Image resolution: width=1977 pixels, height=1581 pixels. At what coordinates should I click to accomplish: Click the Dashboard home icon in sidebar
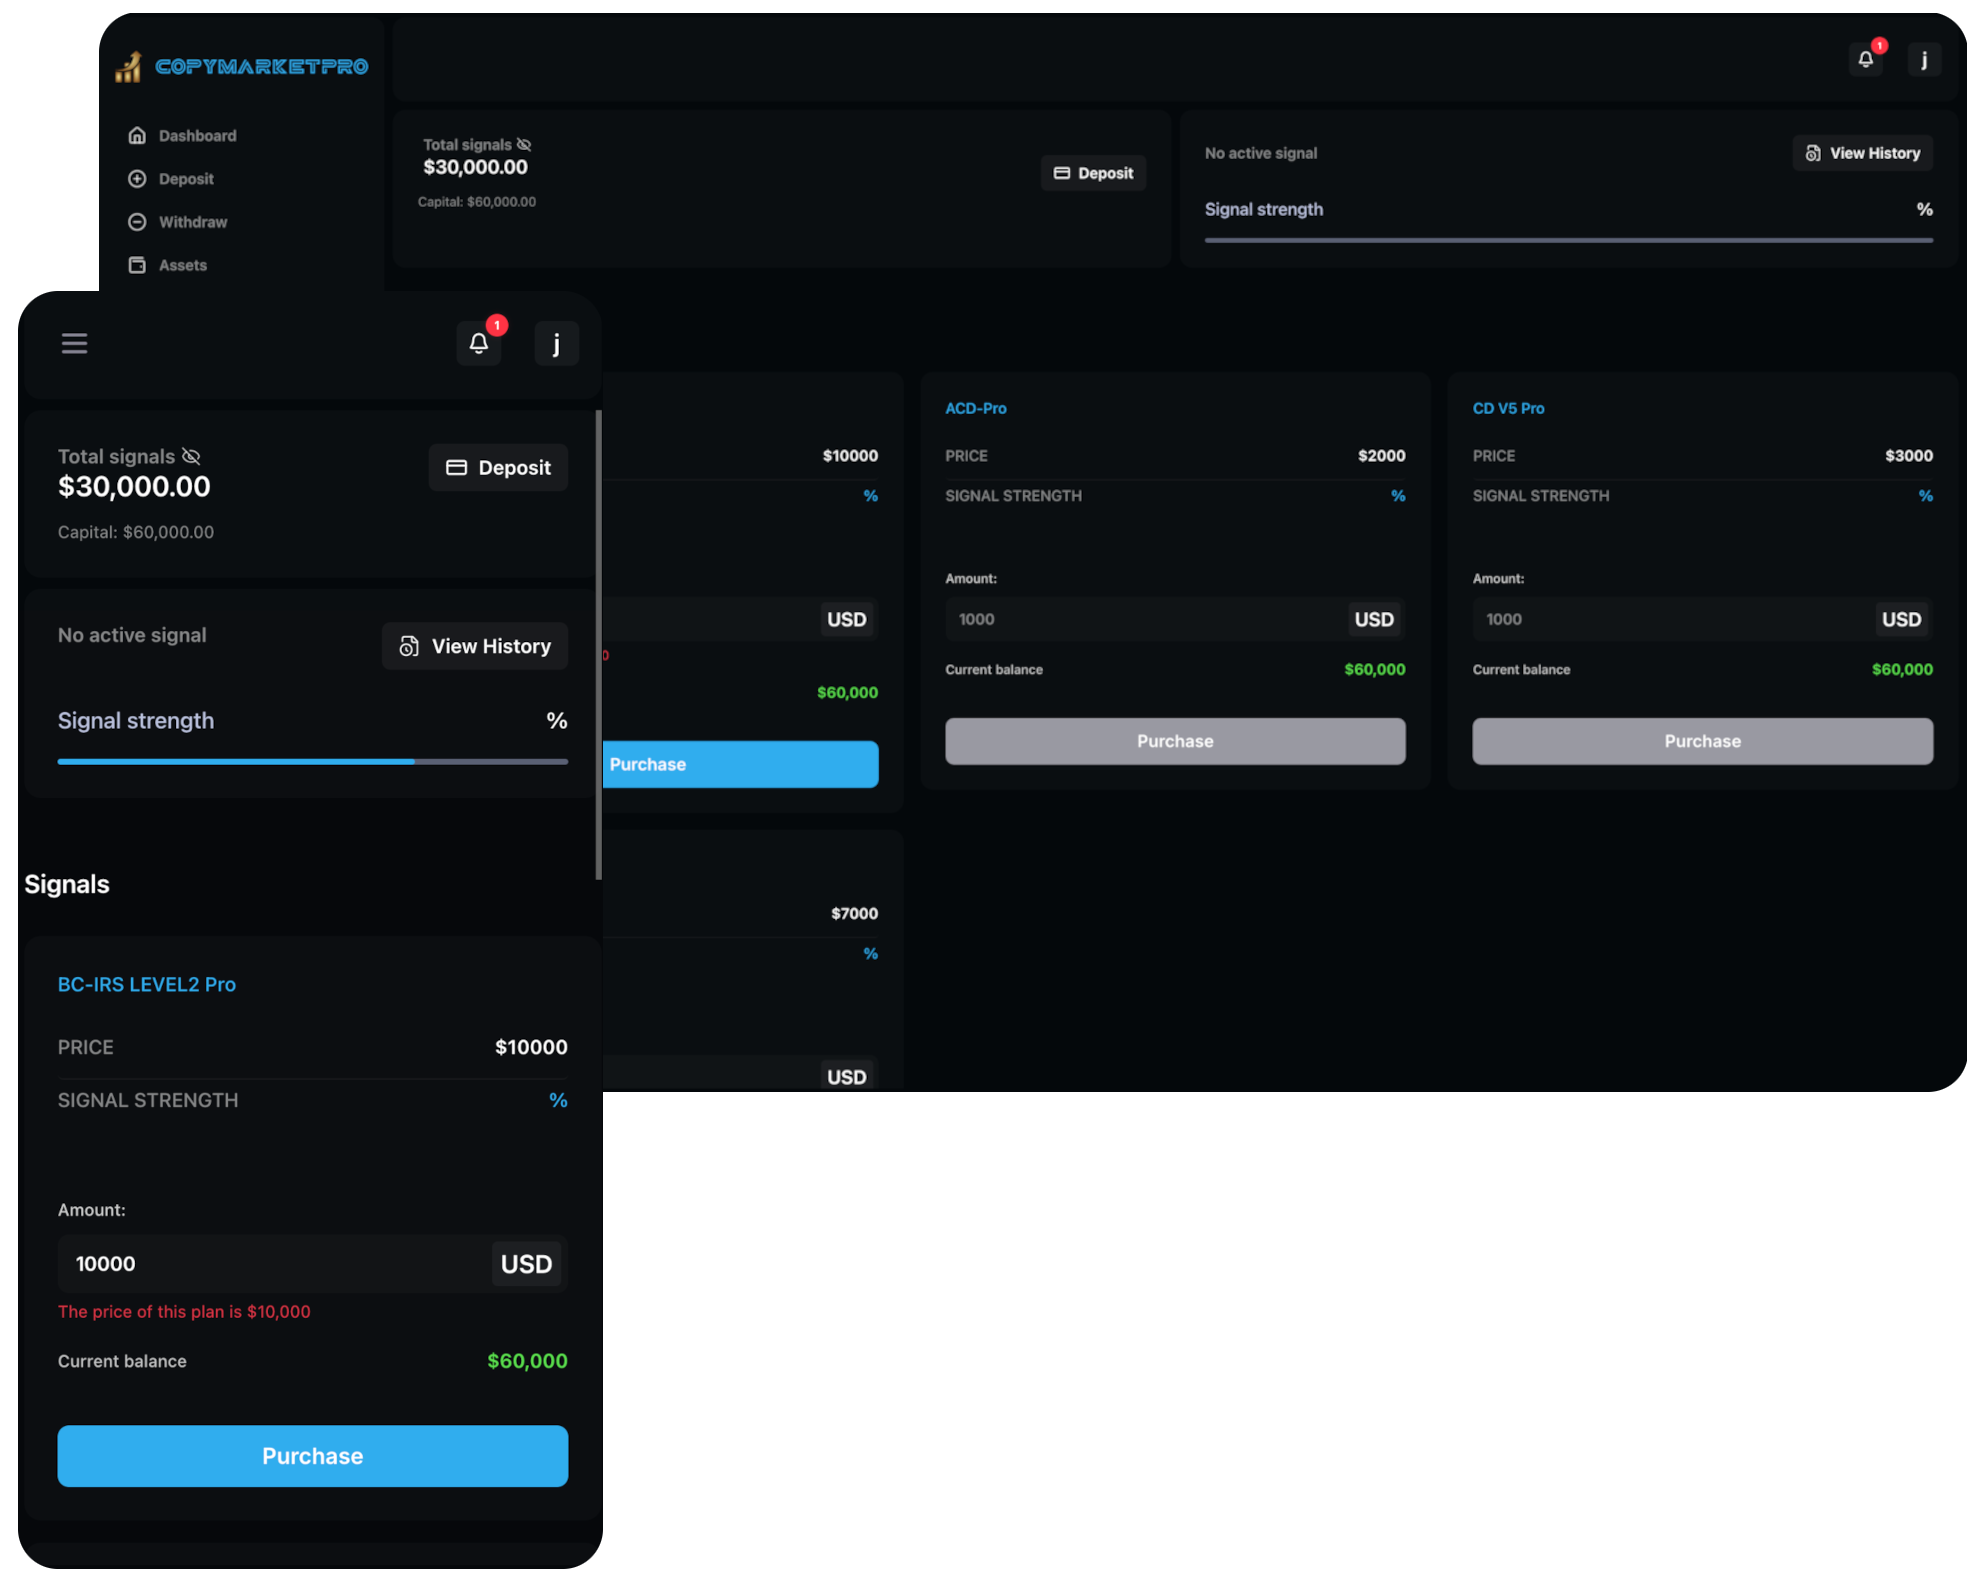coord(137,135)
